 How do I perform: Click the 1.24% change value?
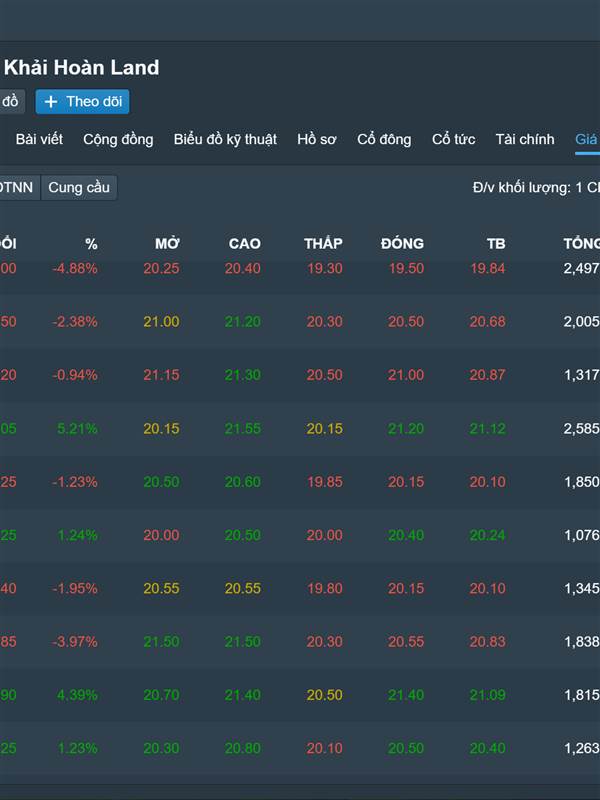tap(77, 535)
